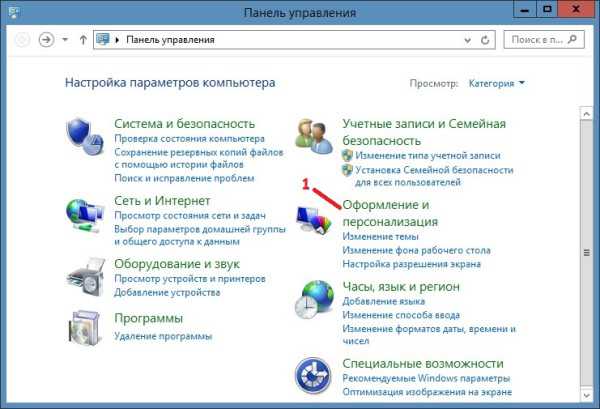Open the 'Категория' view dropdown
Image resolution: width=600 pixels, height=409 pixels.
pyautogui.click(x=496, y=83)
